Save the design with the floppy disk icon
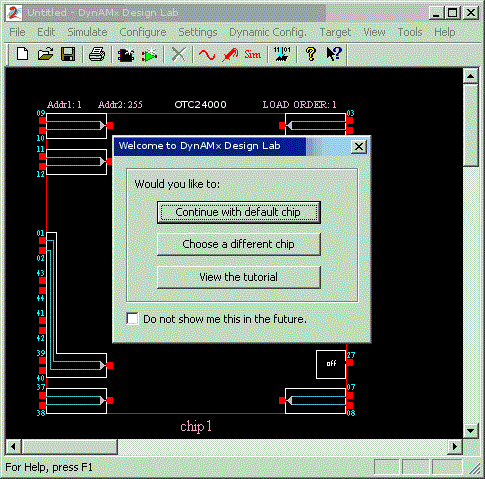Screen dimensions: 485x479 [x=68, y=54]
